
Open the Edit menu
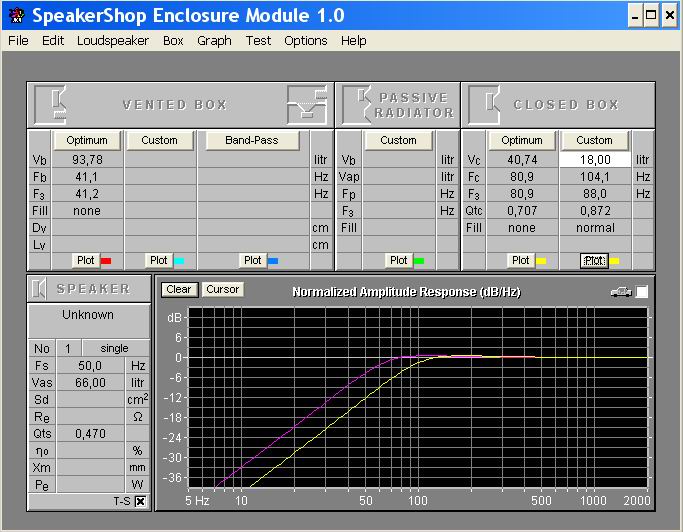pos(53,41)
